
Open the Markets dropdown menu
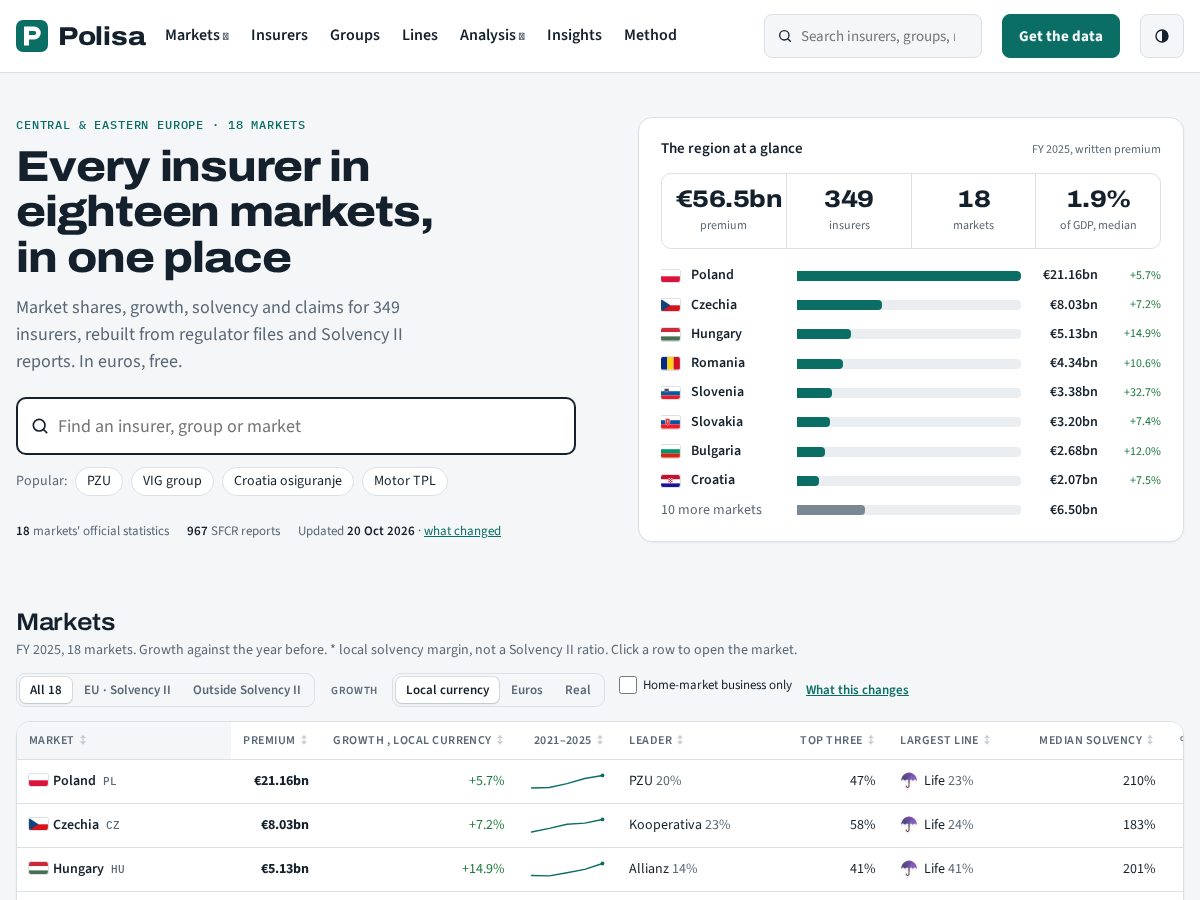point(197,35)
